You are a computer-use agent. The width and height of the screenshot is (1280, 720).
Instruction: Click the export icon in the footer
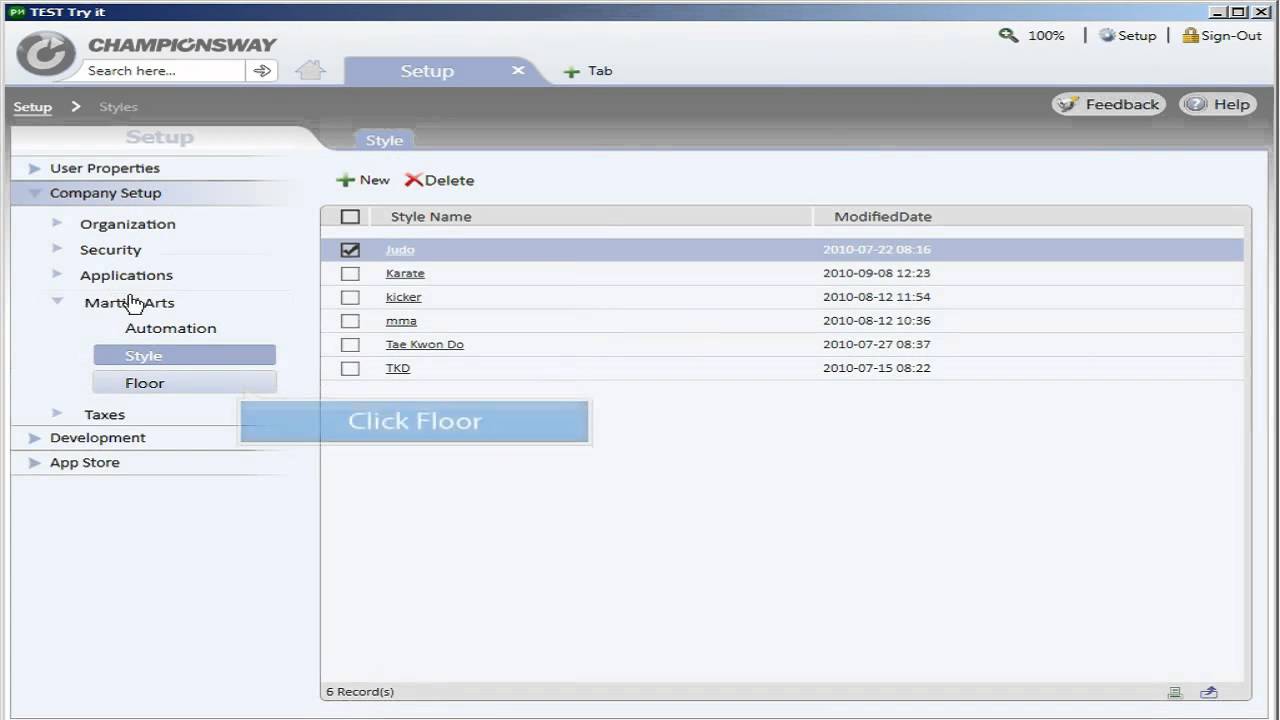(x=1209, y=692)
